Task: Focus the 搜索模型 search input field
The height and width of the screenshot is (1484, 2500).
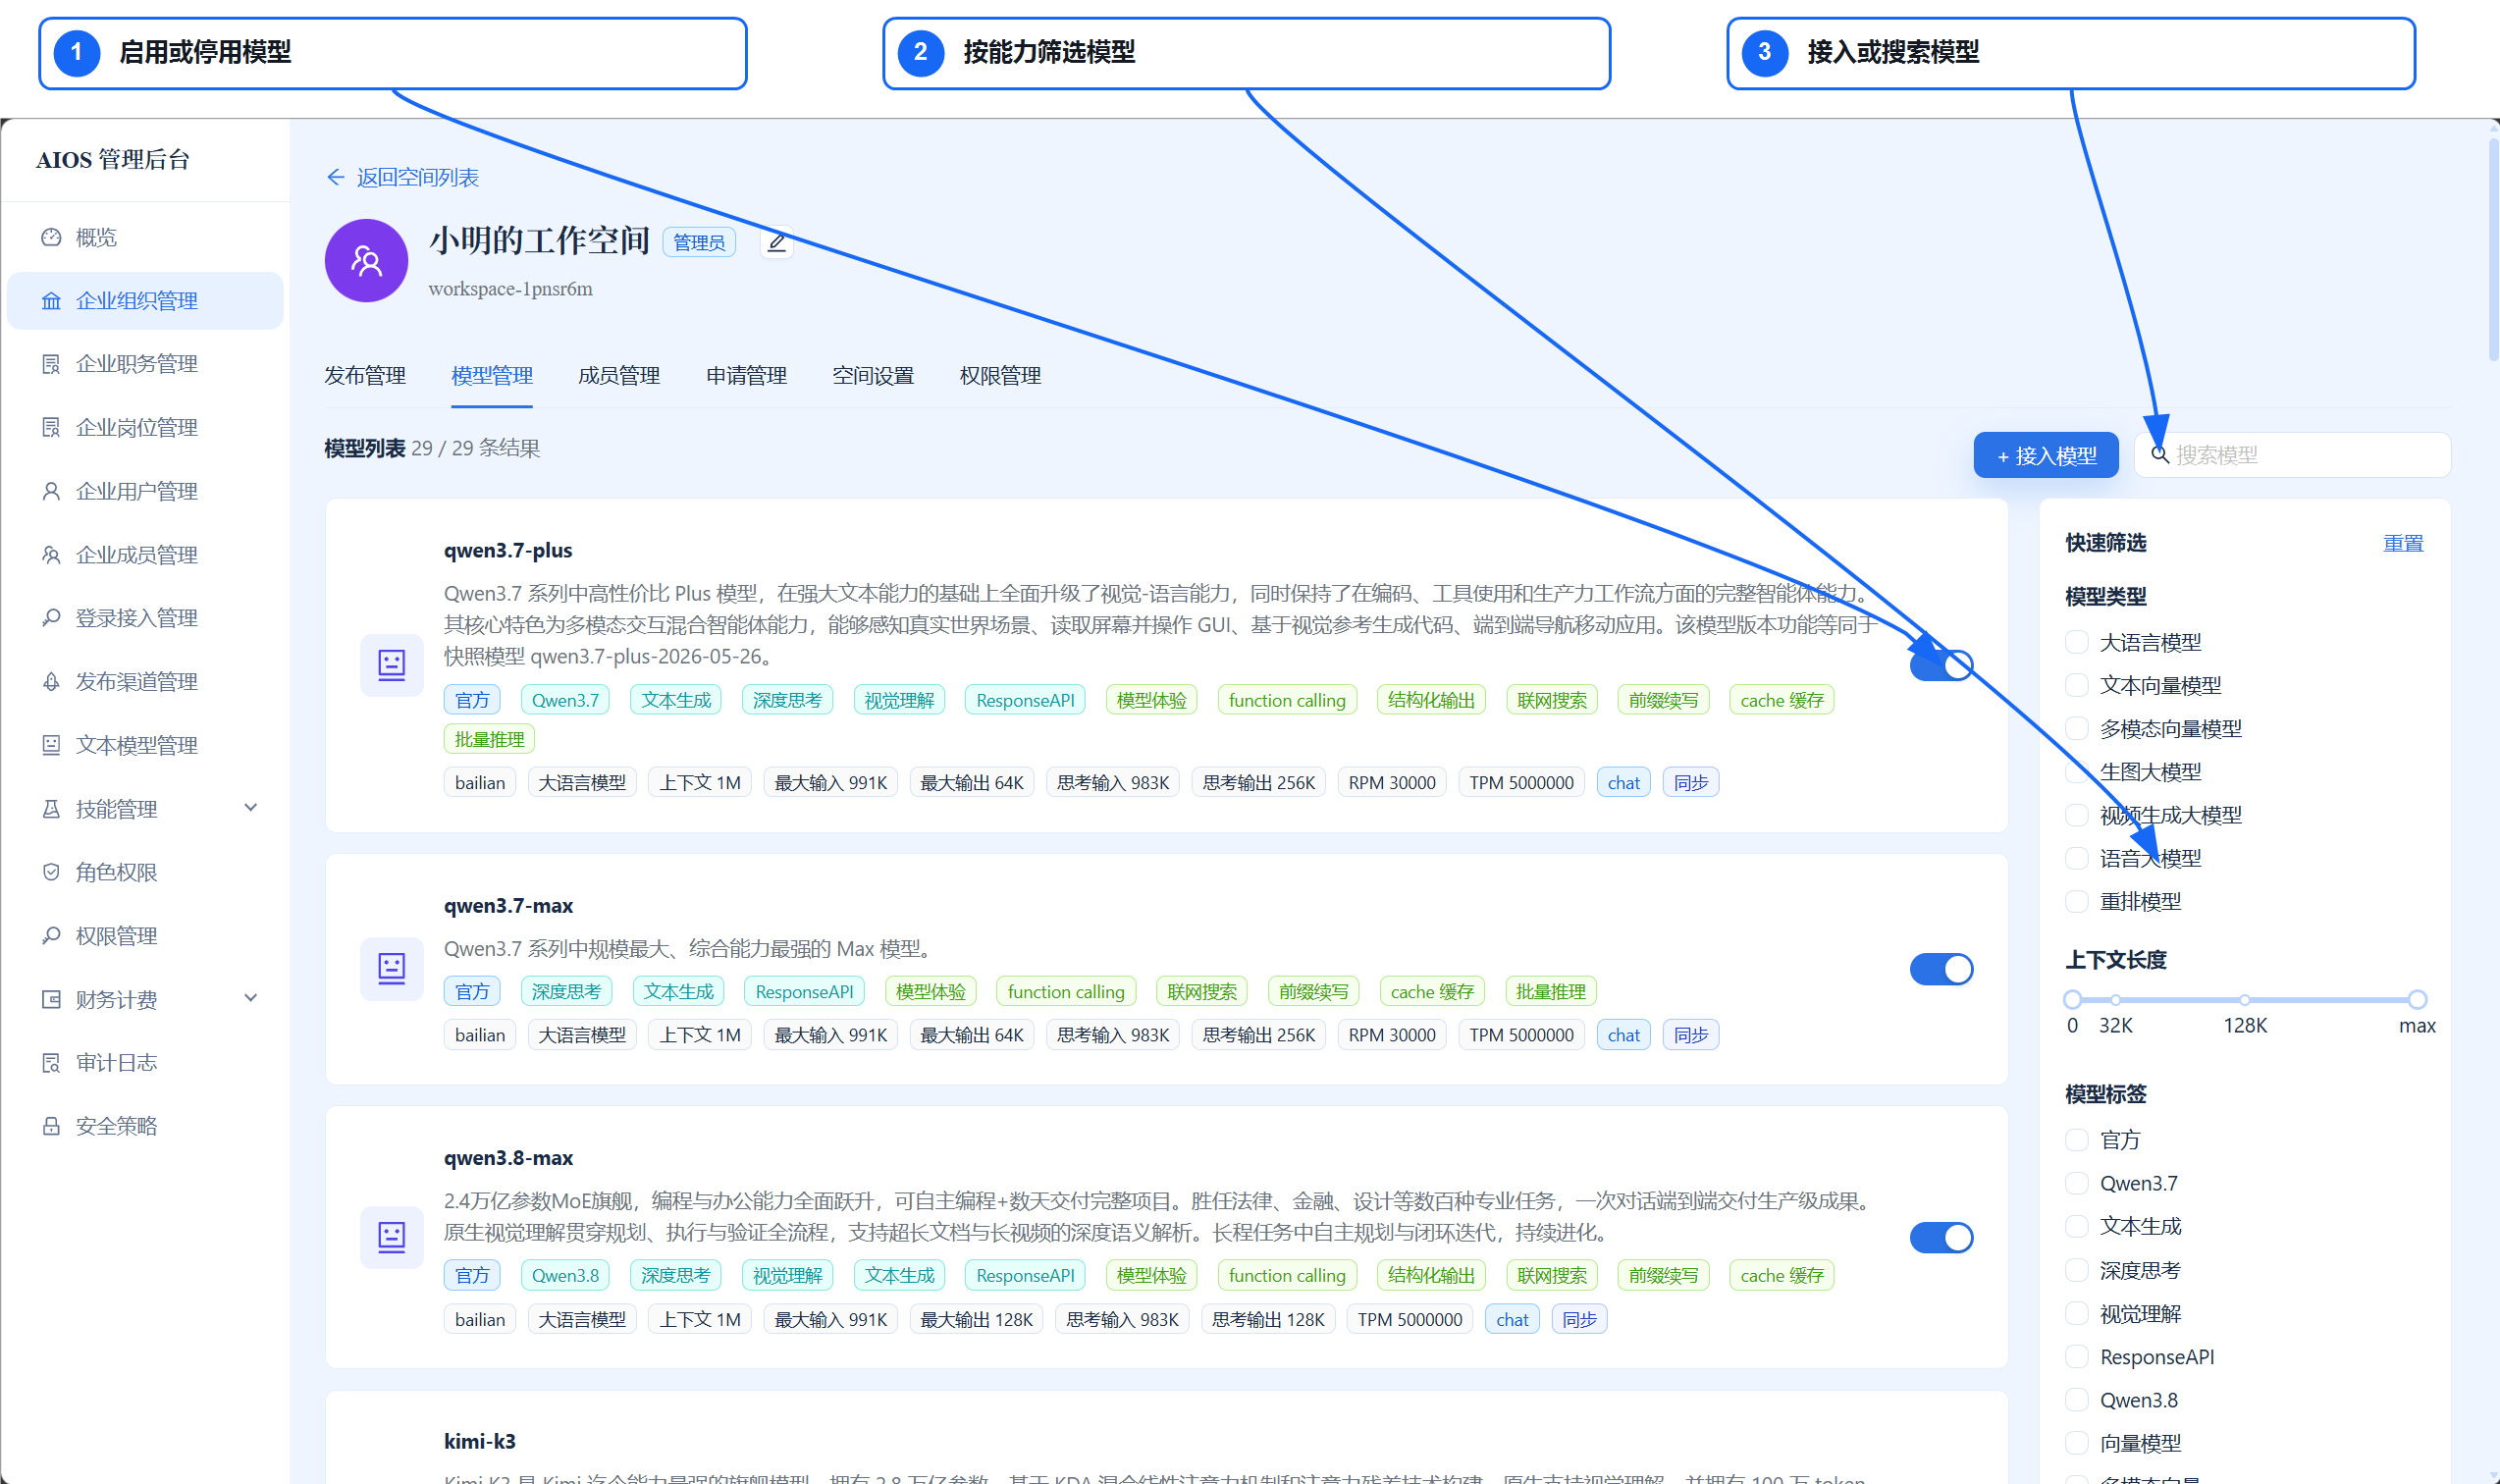Action: pyautogui.click(x=2292, y=455)
